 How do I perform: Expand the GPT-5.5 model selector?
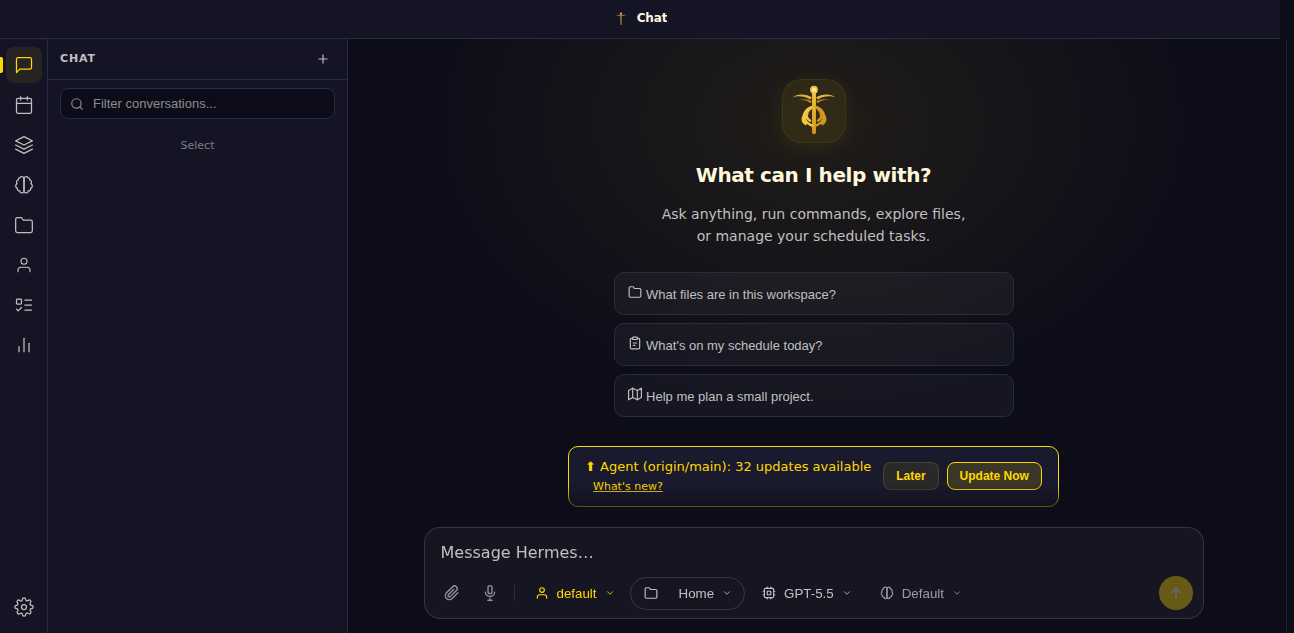click(807, 593)
